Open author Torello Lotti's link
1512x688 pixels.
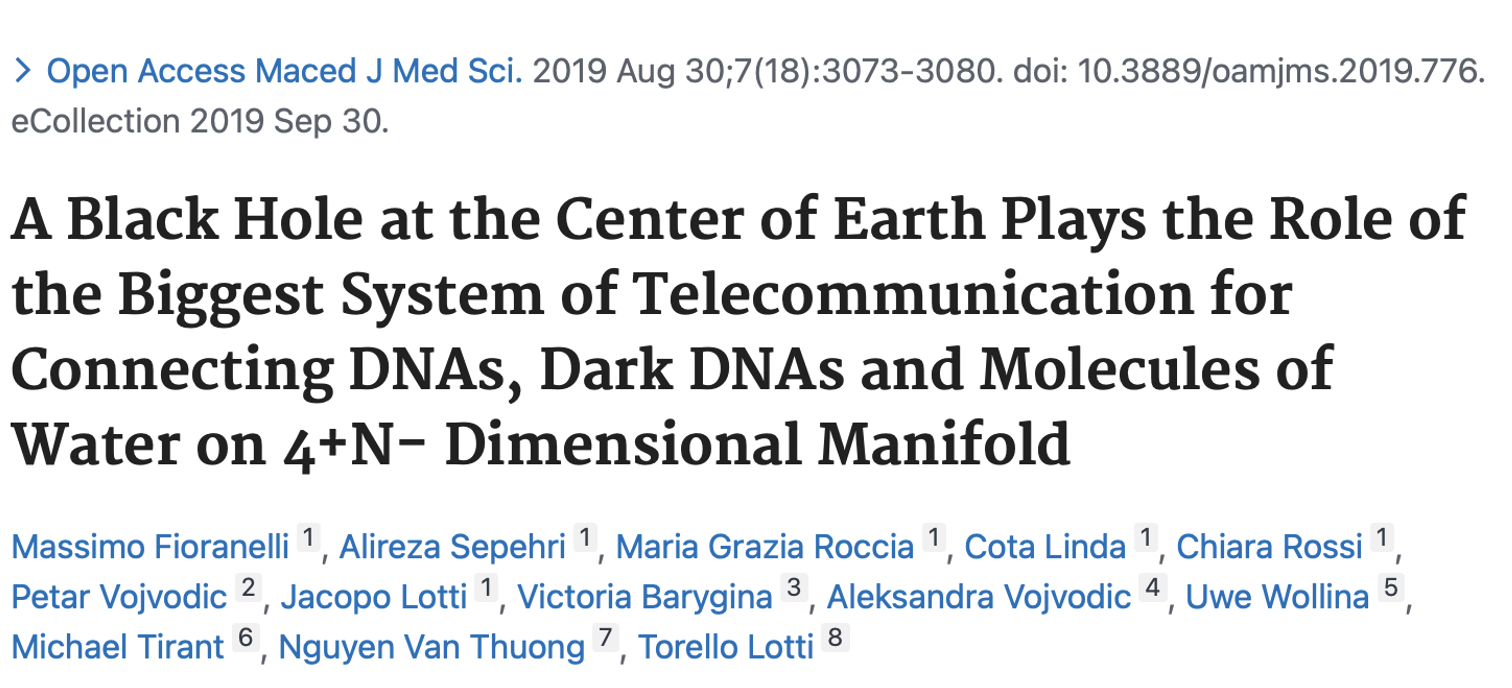pos(726,647)
